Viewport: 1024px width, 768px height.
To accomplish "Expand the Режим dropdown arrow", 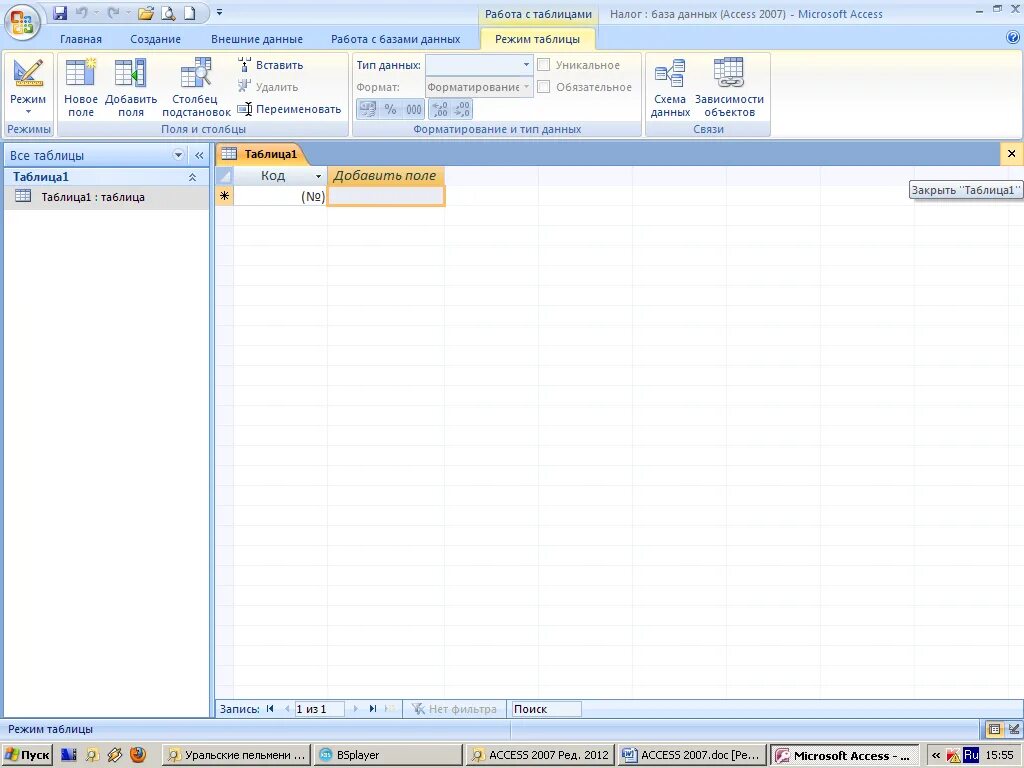I will 28,112.
